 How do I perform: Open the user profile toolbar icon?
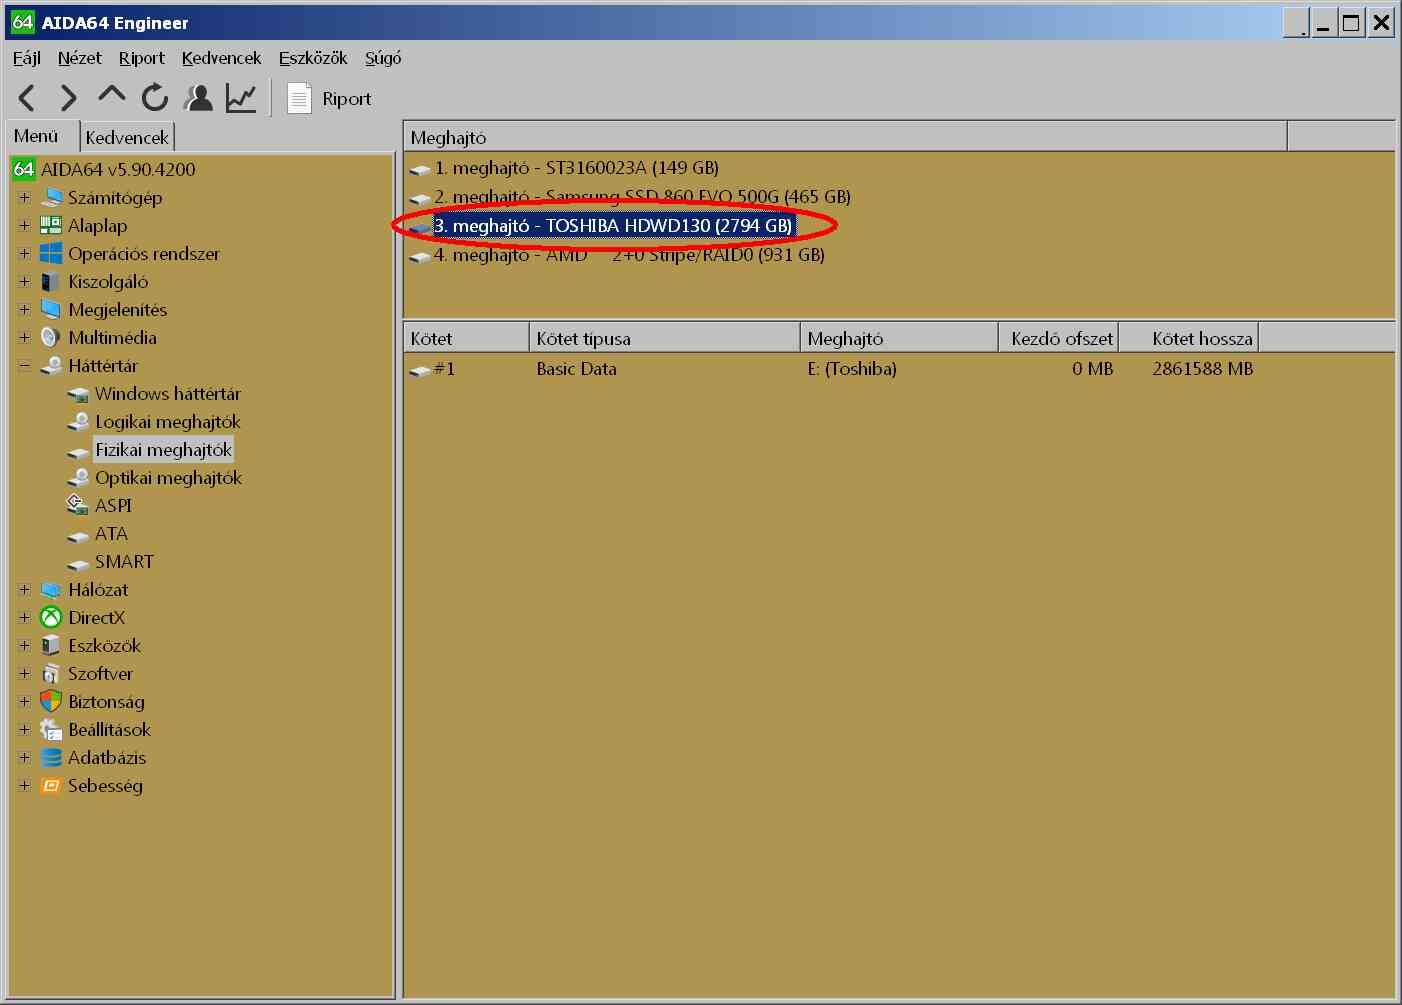(199, 98)
